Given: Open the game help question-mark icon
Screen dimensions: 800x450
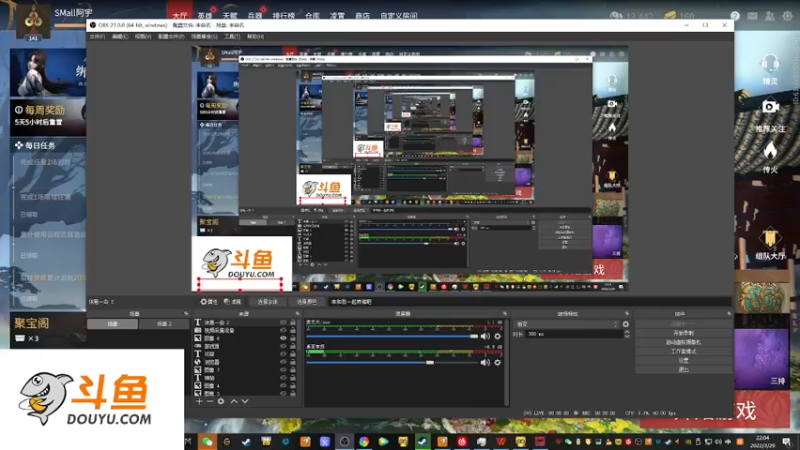Looking at the screenshot, I should [x=735, y=16].
